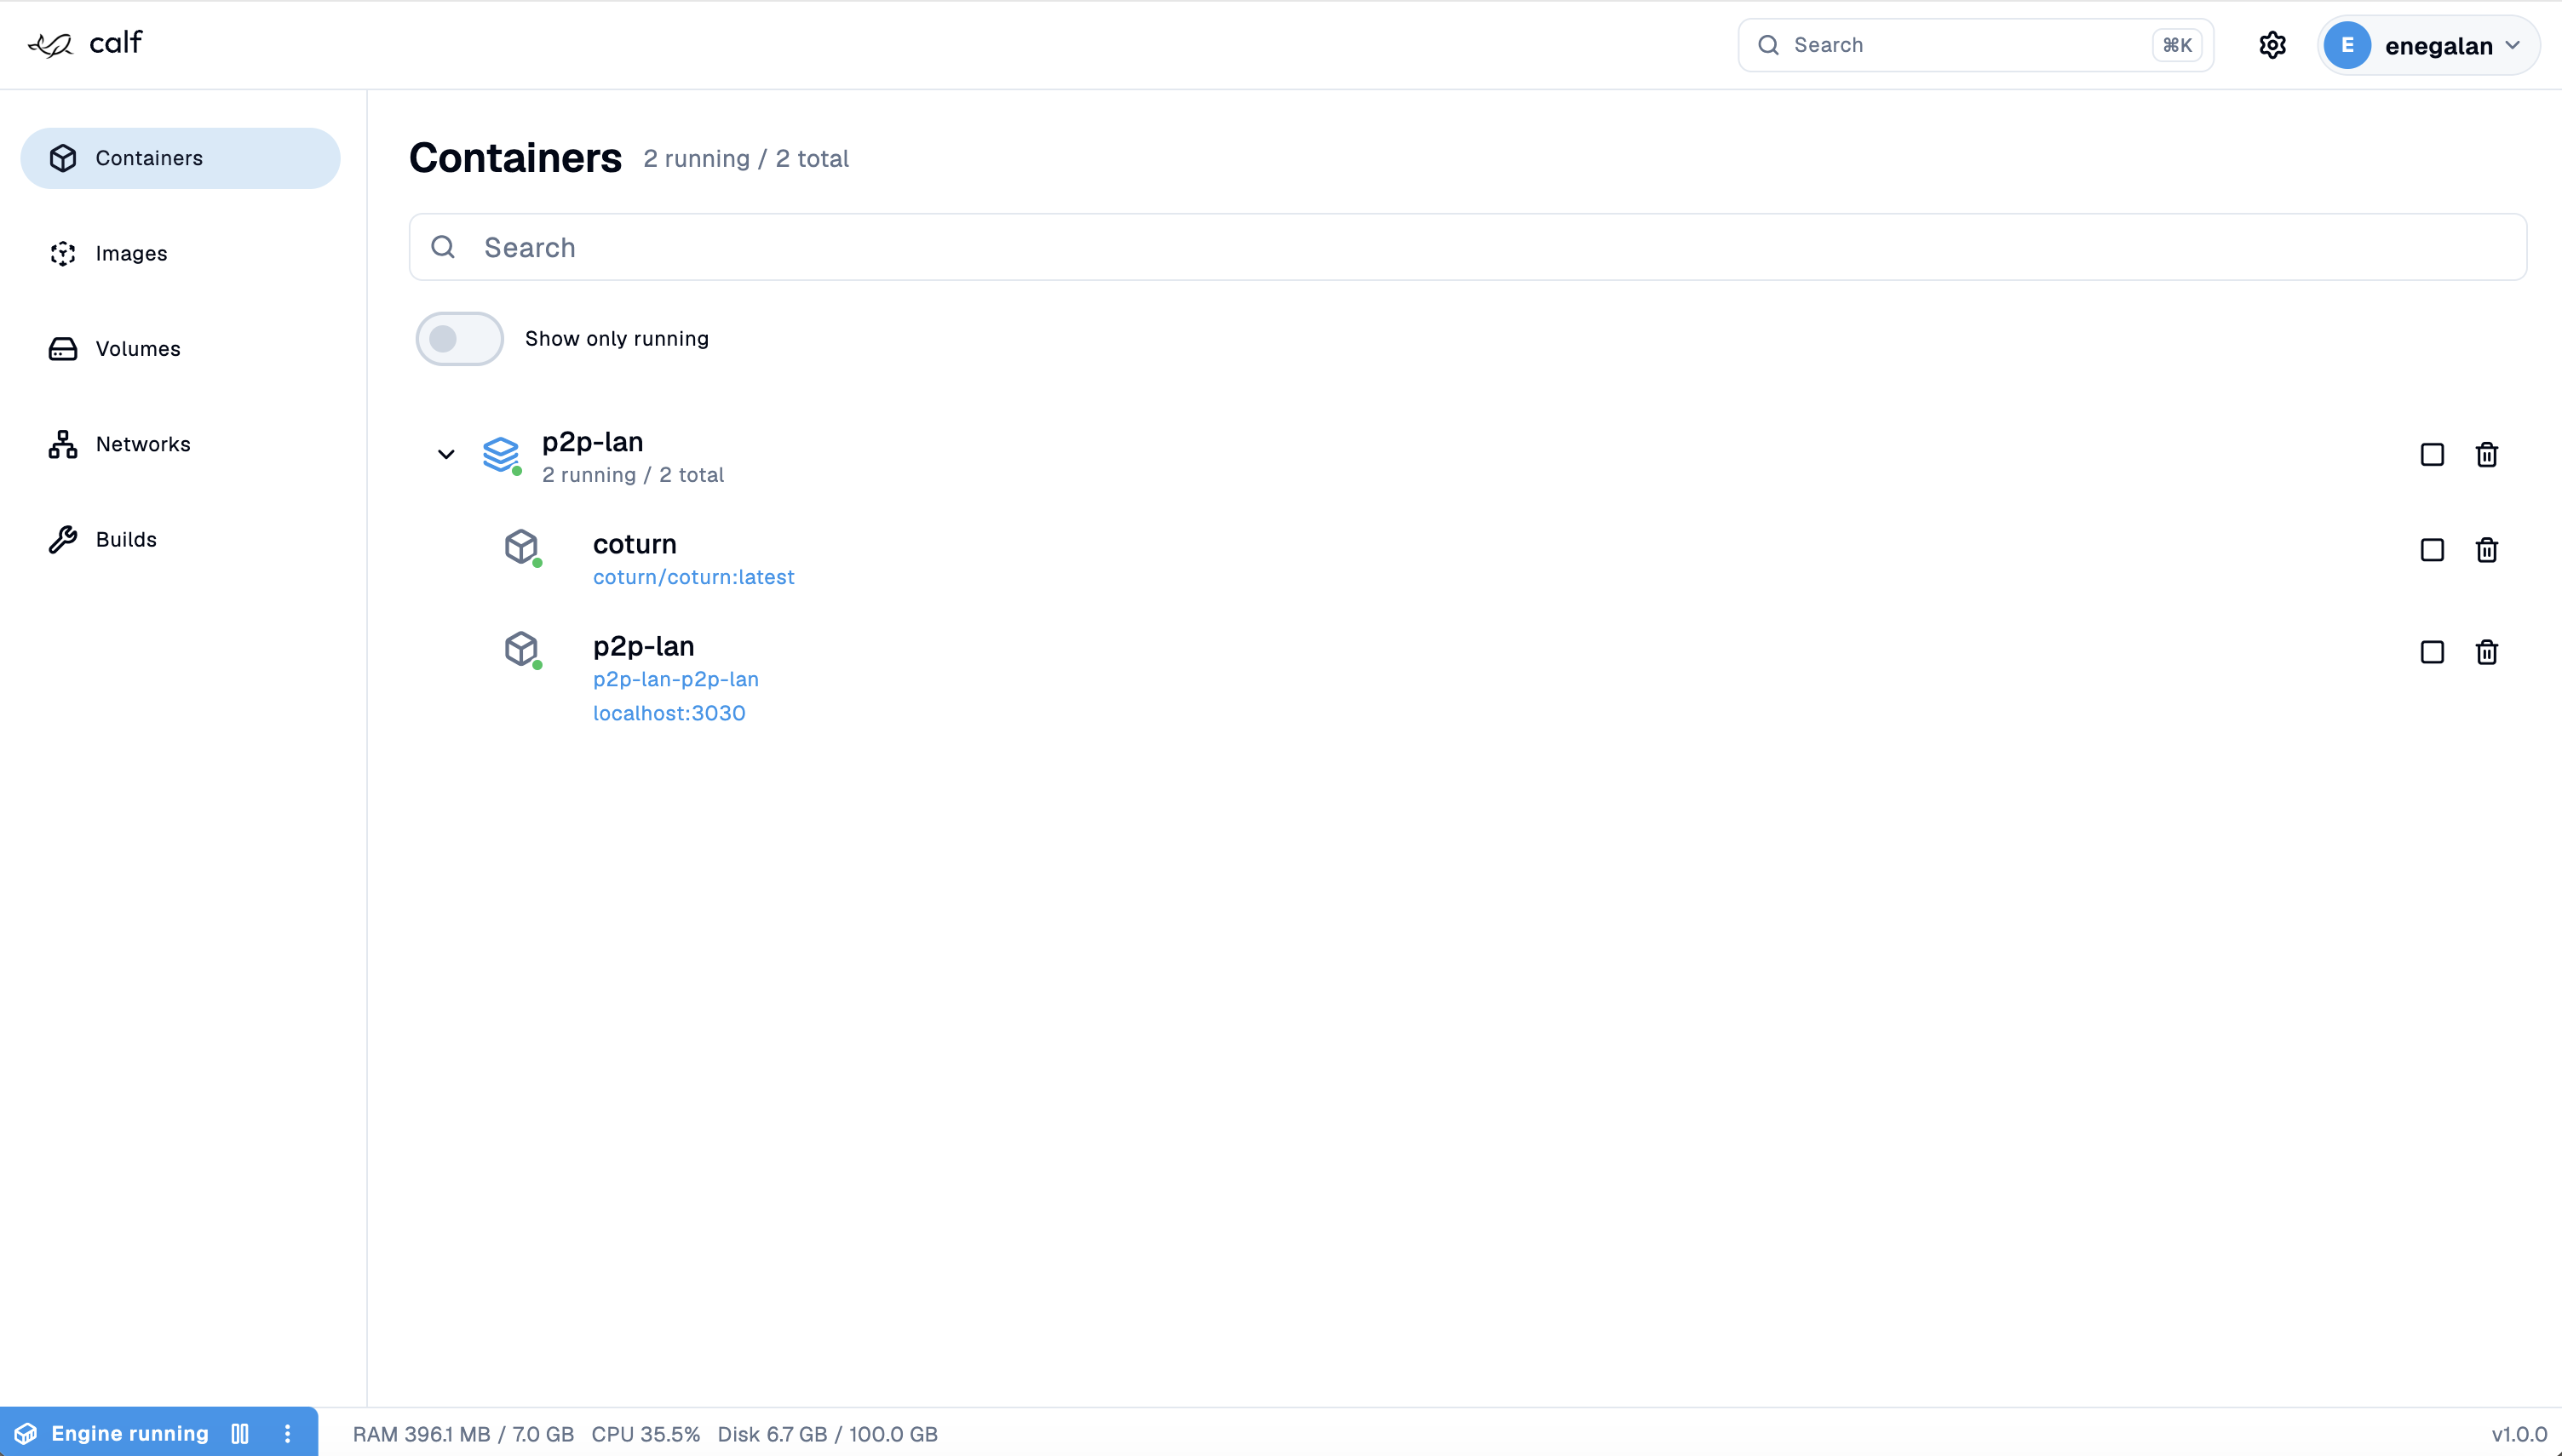Stop the coturn container with square icon
Screen dimensions: 2562x1456
[2432, 550]
